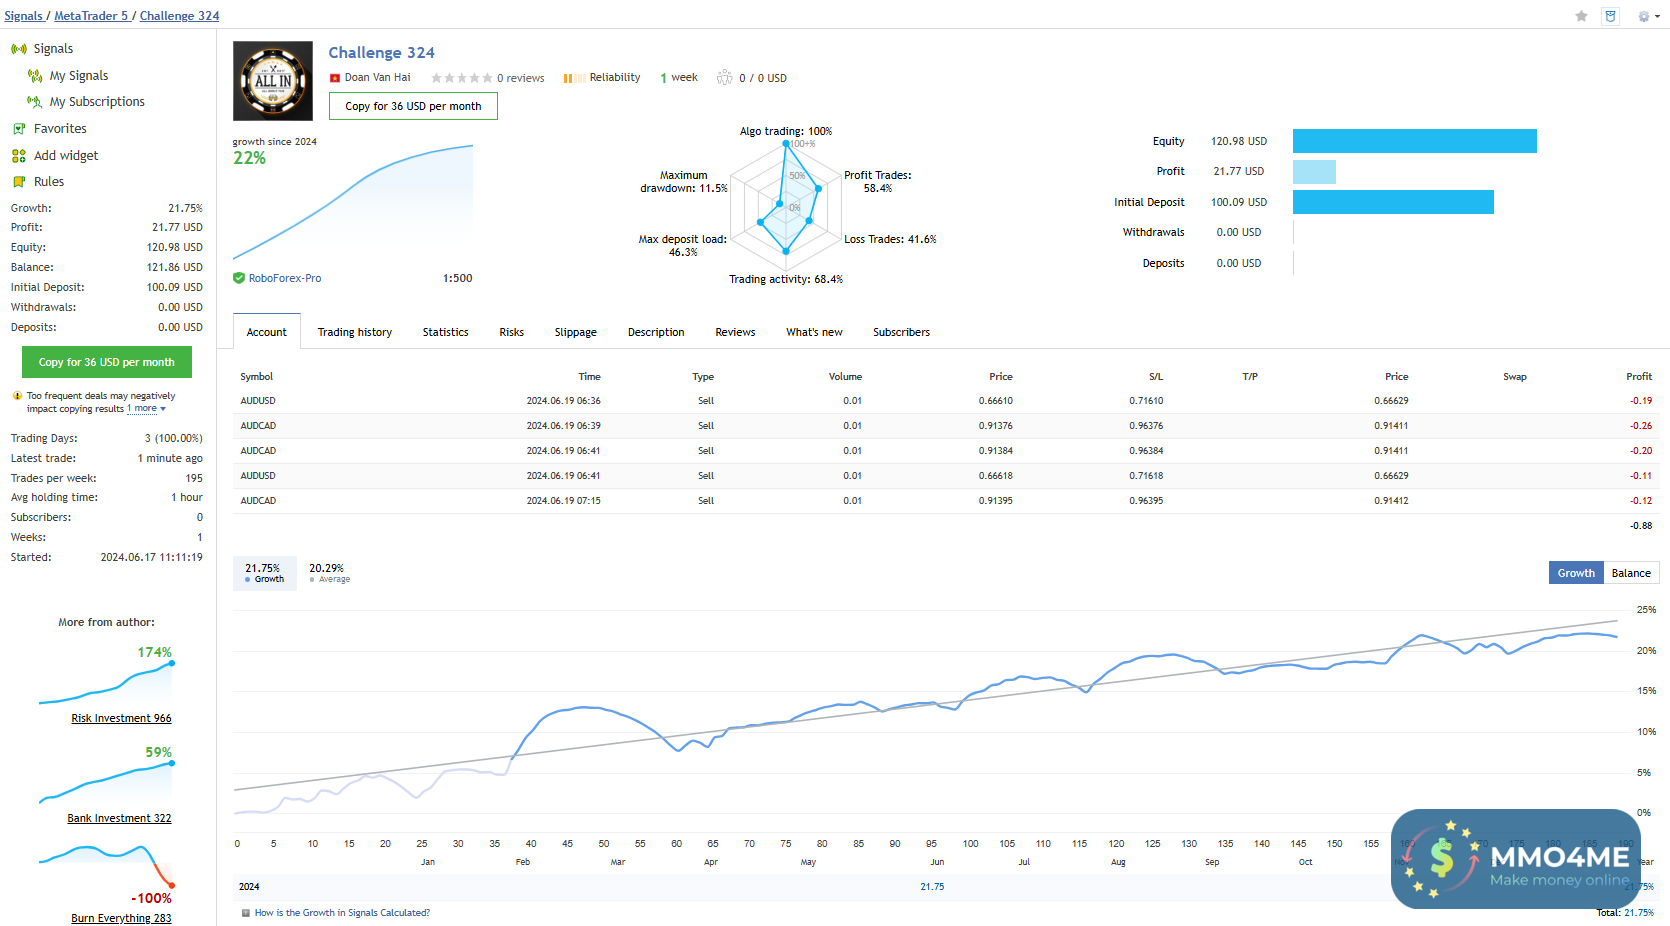Image resolution: width=1670 pixels, height=926 pixels.
Task: Open the Signals sidebar section icon
Action: point(19,49)
